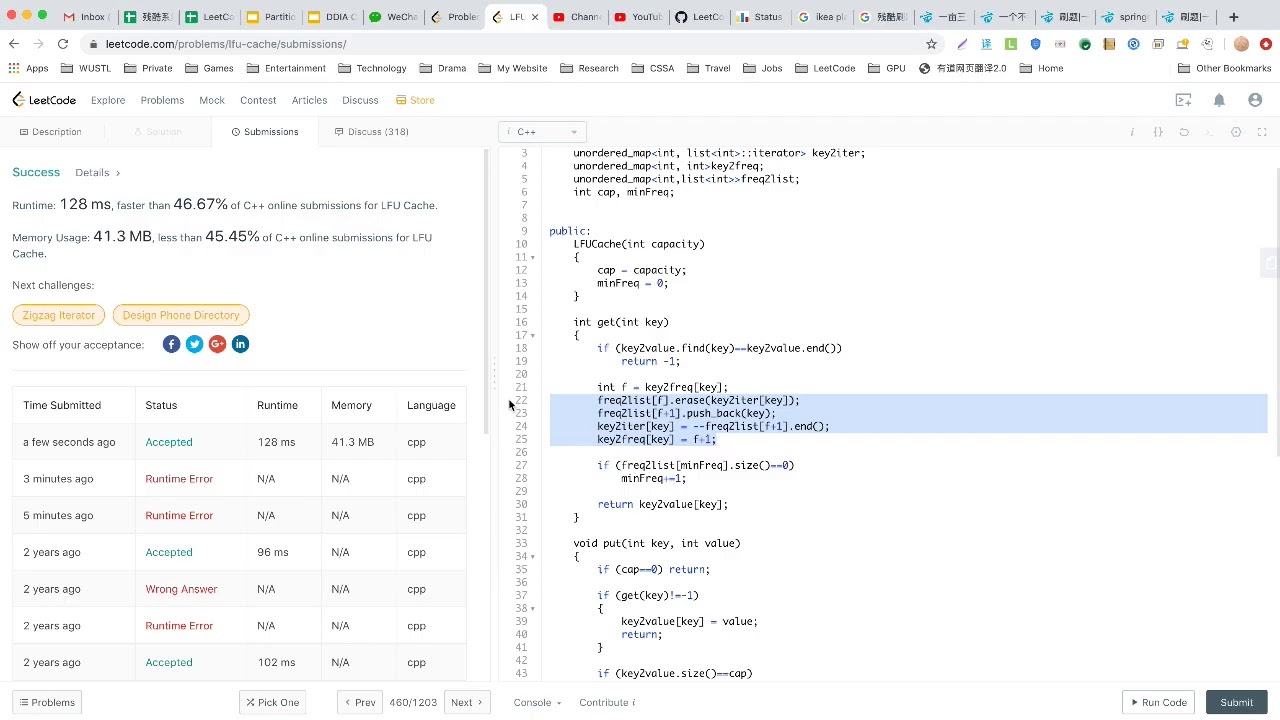1280x720 pixels.
Task: Click the Apps grid shortcut
Action: (x=29, y=68)
